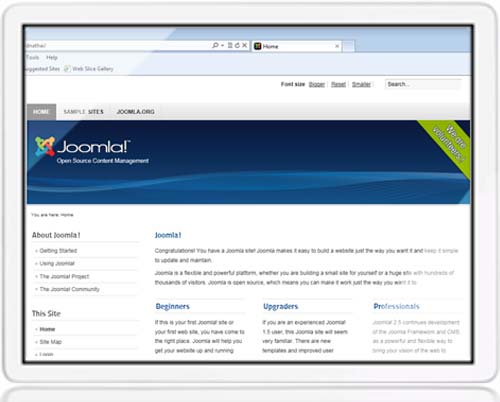500x402 pixels.
Task: Click Smaller font size link
Action: [361, 84]
